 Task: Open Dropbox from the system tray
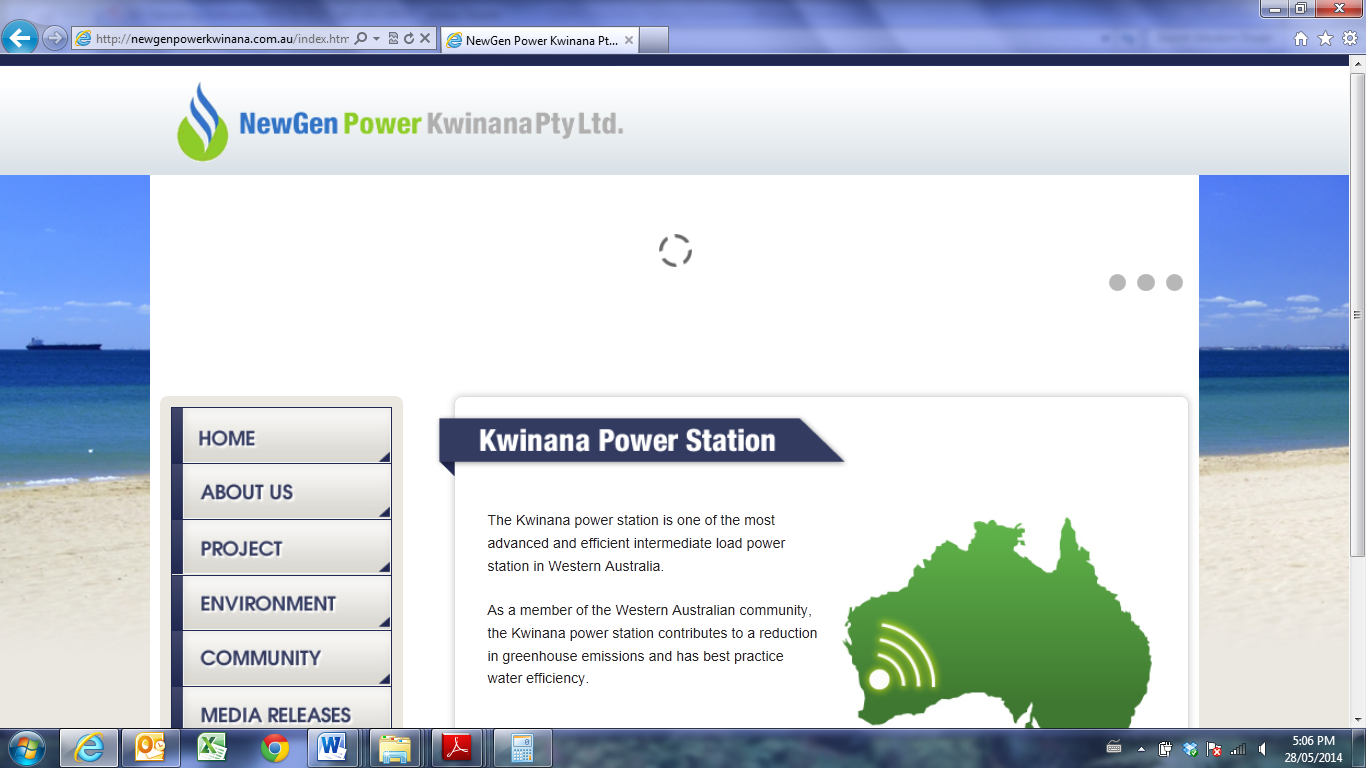click(1190, 749)
